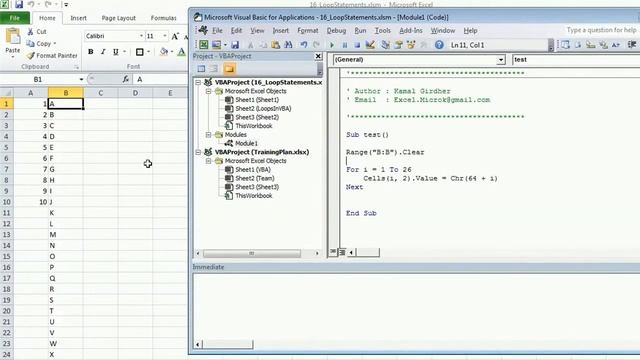Click Procedure View button below code window
640x360 pixels.
[333, 252]
